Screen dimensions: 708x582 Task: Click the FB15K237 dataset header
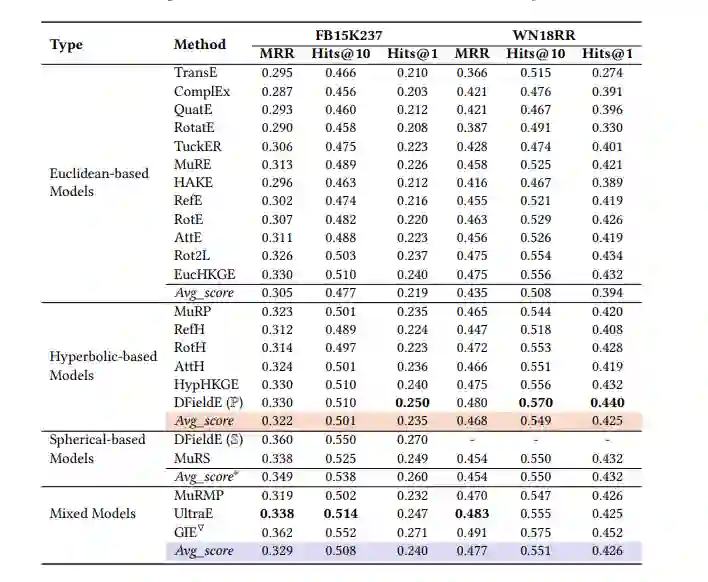point(348,34)
